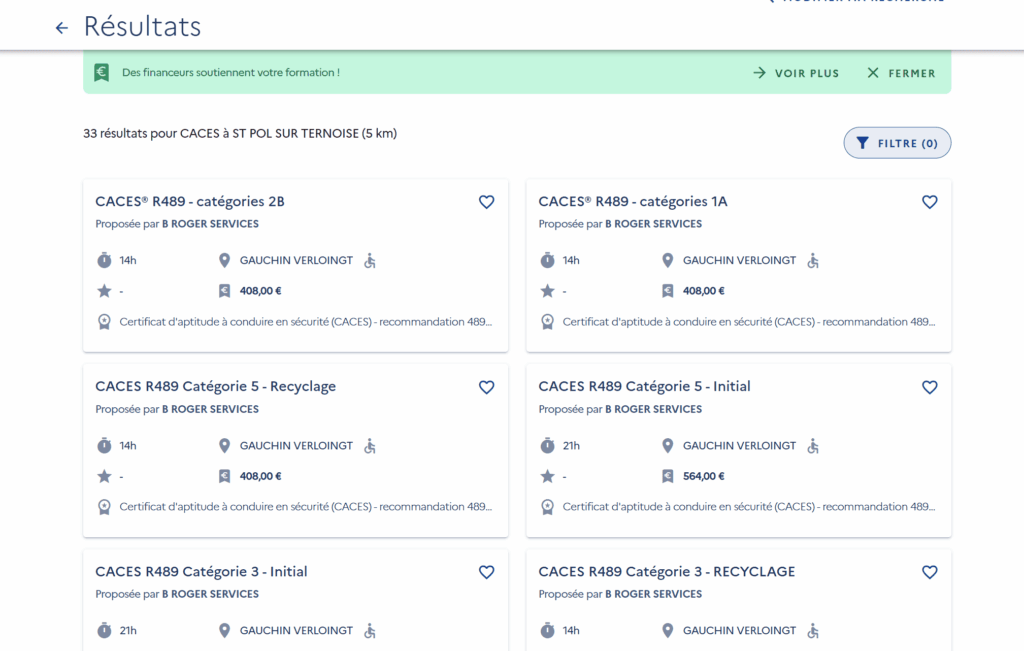Click the duration clock icon in catégories 2B card

tap(104, 261)
